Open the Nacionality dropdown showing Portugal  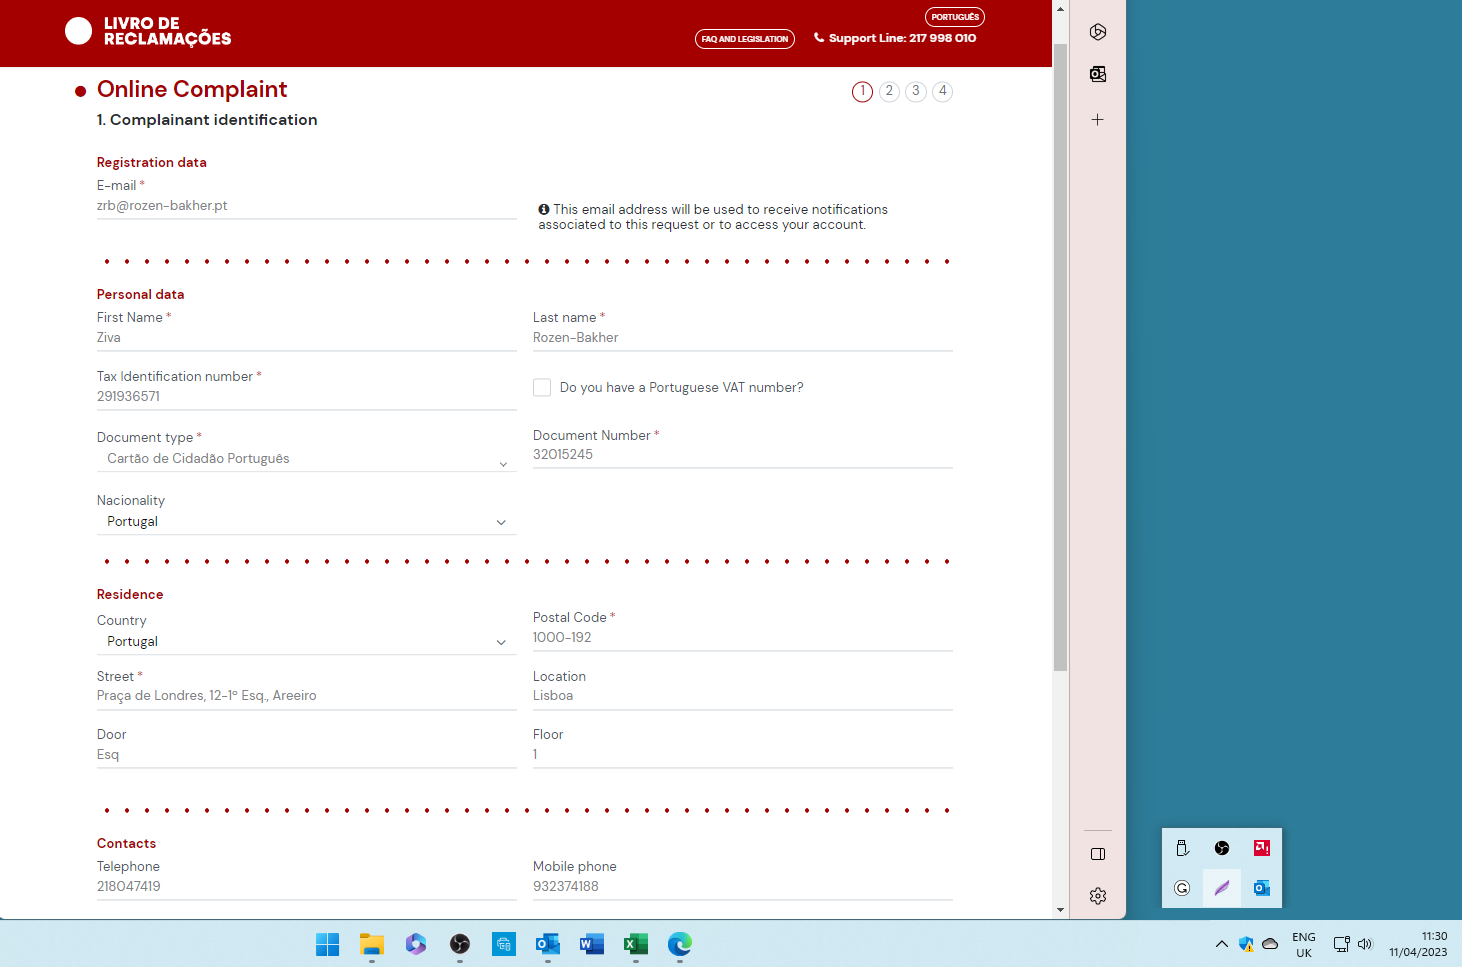tap(307, 522)
